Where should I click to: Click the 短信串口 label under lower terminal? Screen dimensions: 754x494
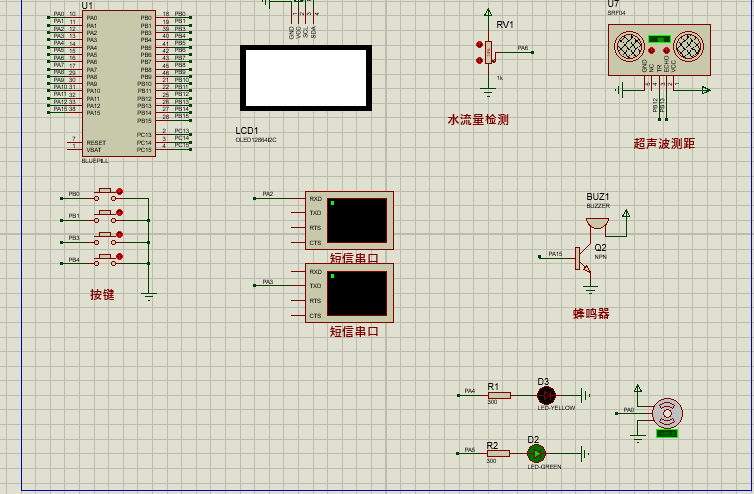pyautogui.click(x=354, y=331)
